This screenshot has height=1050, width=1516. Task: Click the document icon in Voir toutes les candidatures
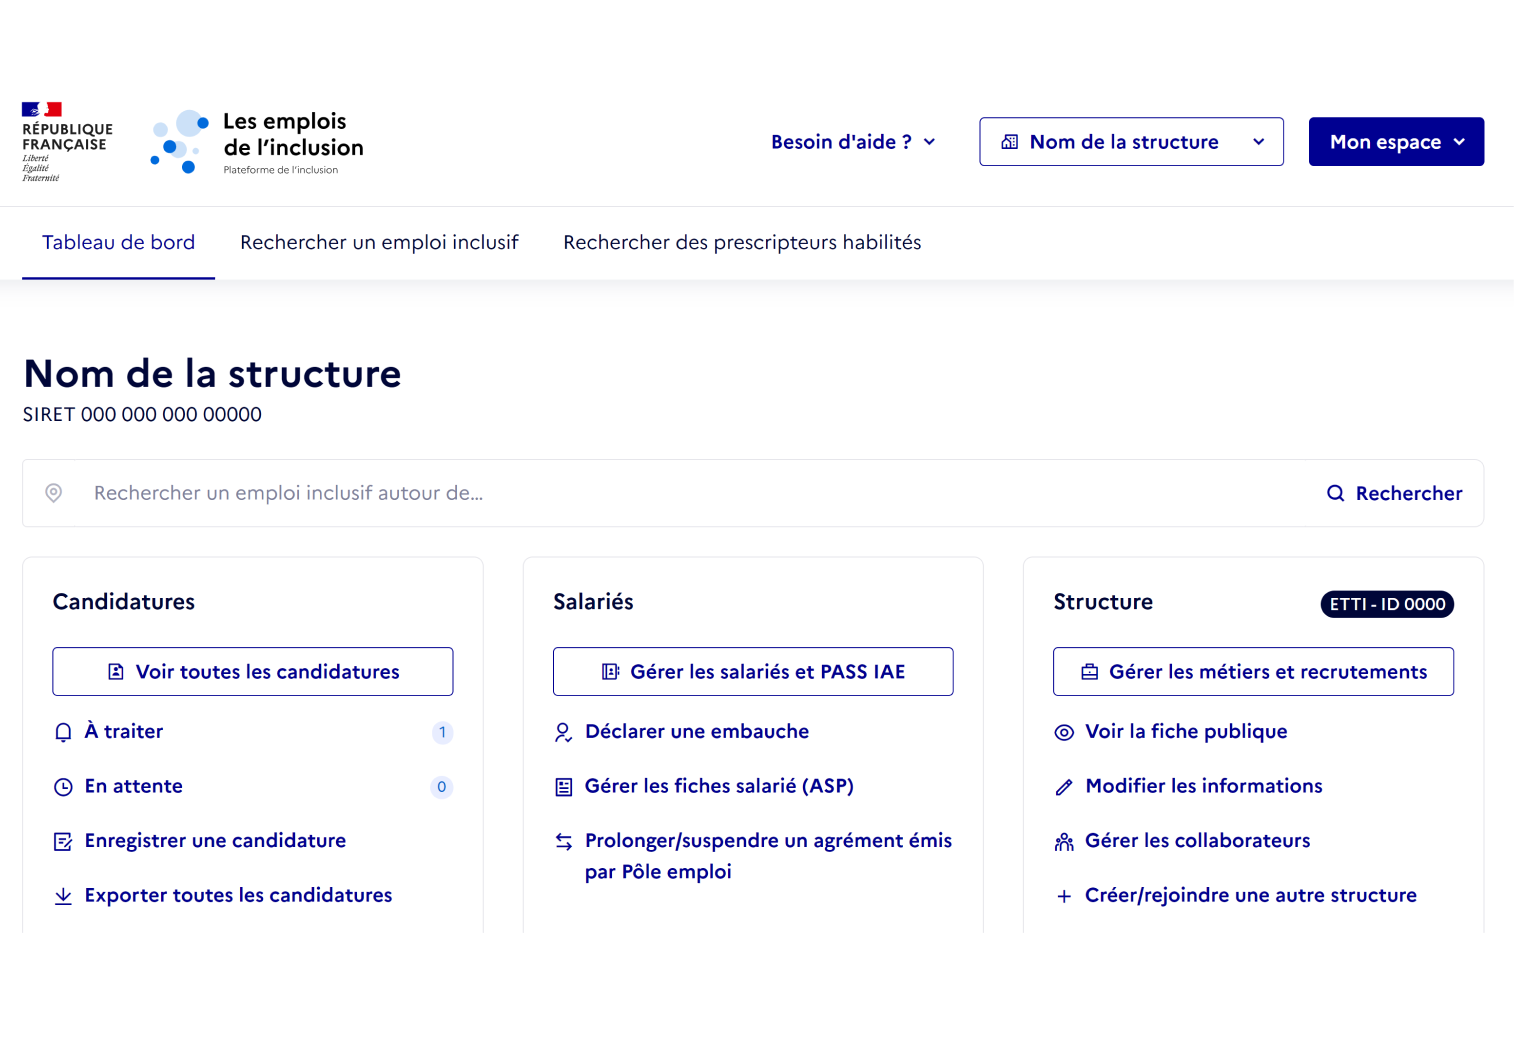click(x=116, y=672)
